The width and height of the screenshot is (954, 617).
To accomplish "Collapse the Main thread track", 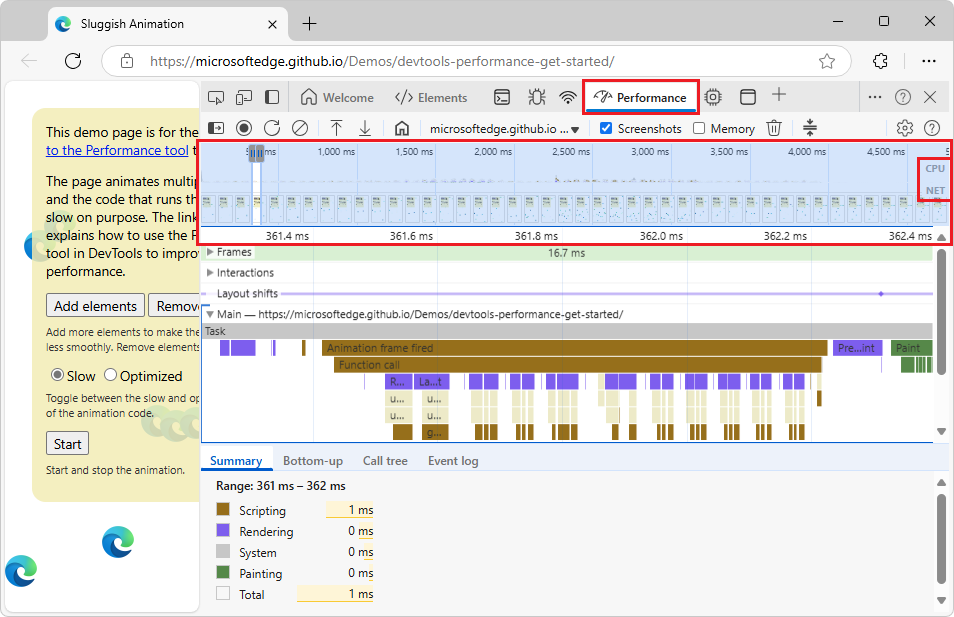I will point(210,313).
